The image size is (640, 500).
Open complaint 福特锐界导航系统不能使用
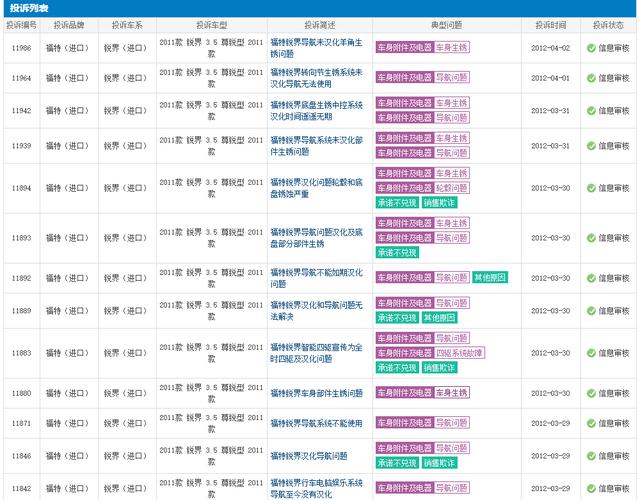click(x=316, y=424)
